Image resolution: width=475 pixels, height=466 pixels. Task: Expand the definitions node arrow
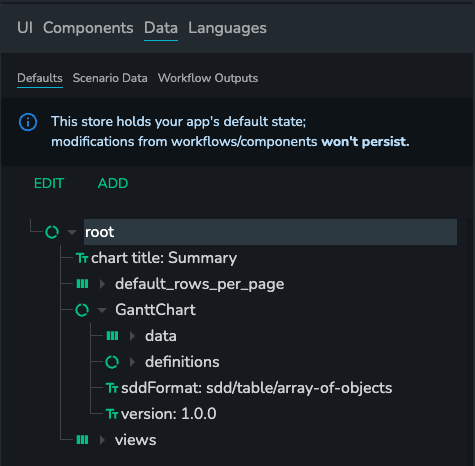coord(132,362)
